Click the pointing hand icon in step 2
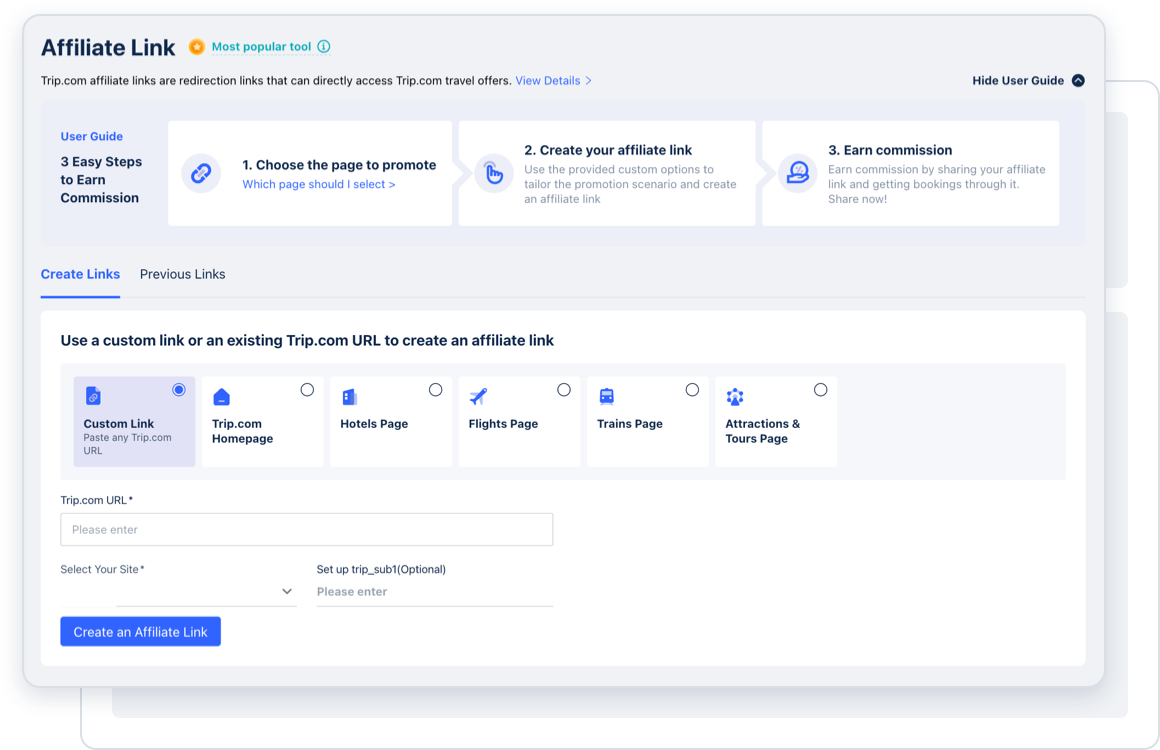Image resolution: width=1160 pixels, height=750 pixels. [493, 173]
